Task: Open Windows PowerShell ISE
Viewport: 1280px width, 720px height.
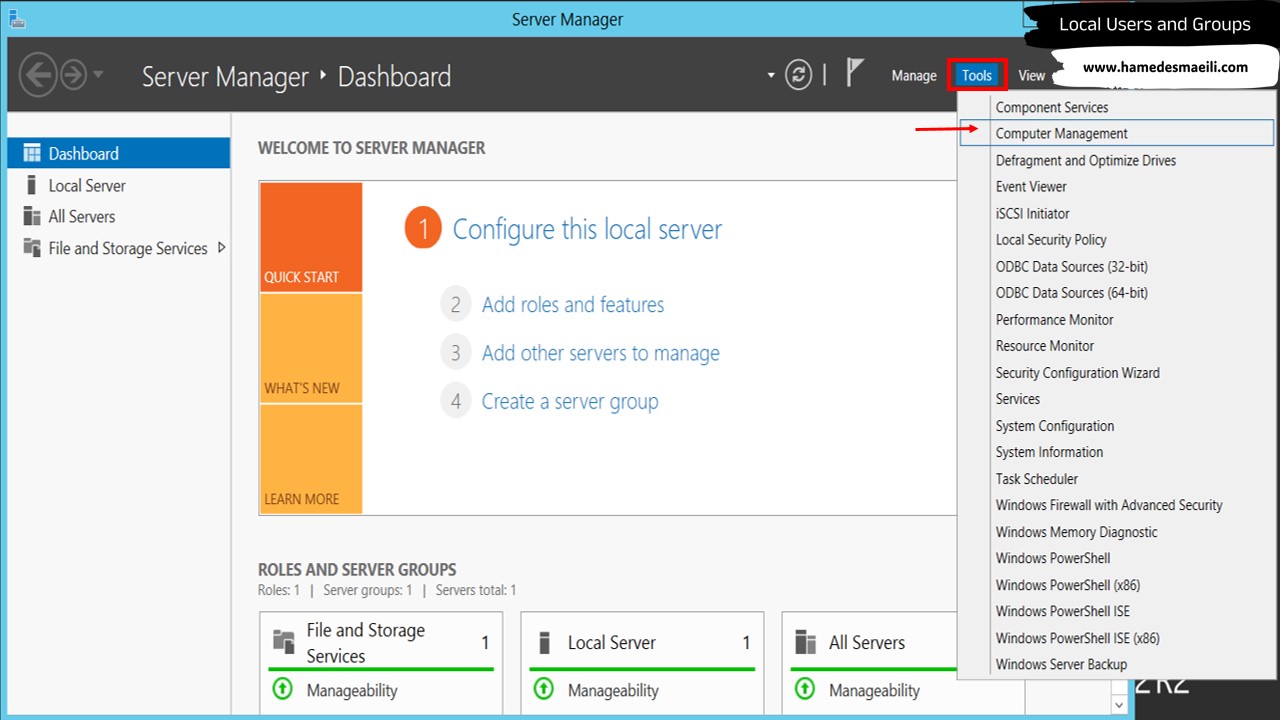Action: [1117, 611]
